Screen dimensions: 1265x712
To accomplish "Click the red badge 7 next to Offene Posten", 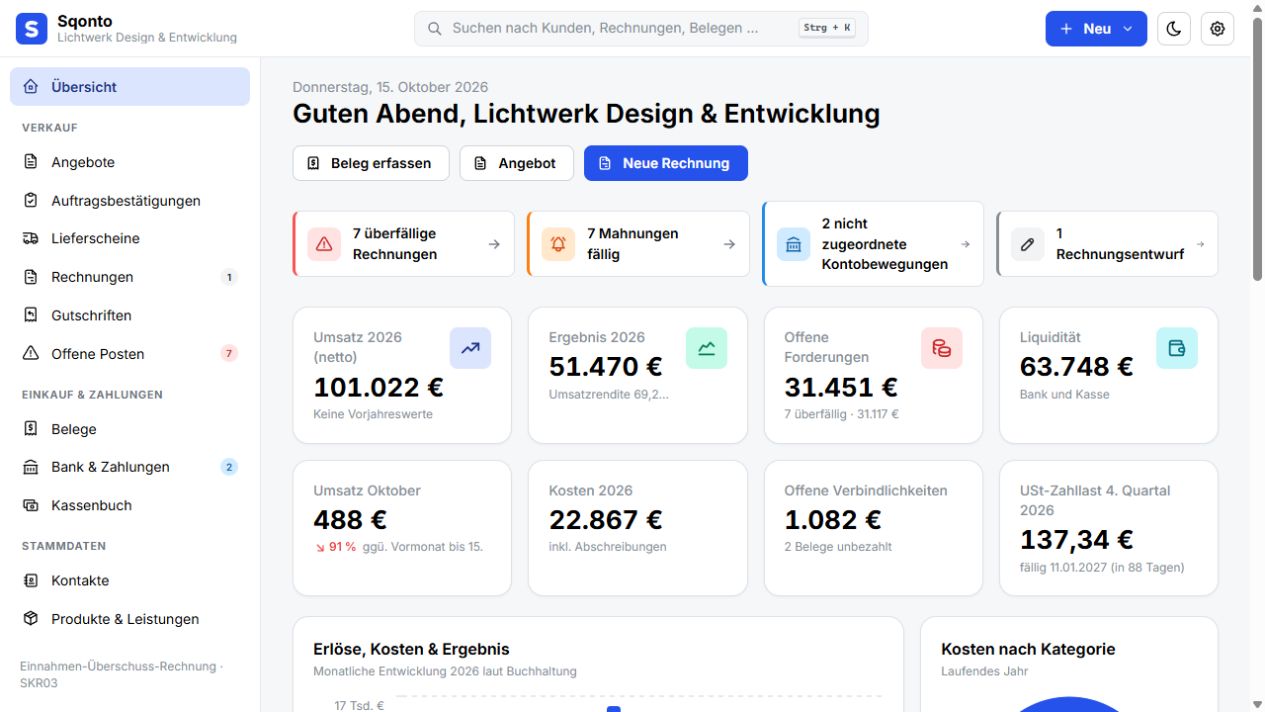I will (229, 353).
